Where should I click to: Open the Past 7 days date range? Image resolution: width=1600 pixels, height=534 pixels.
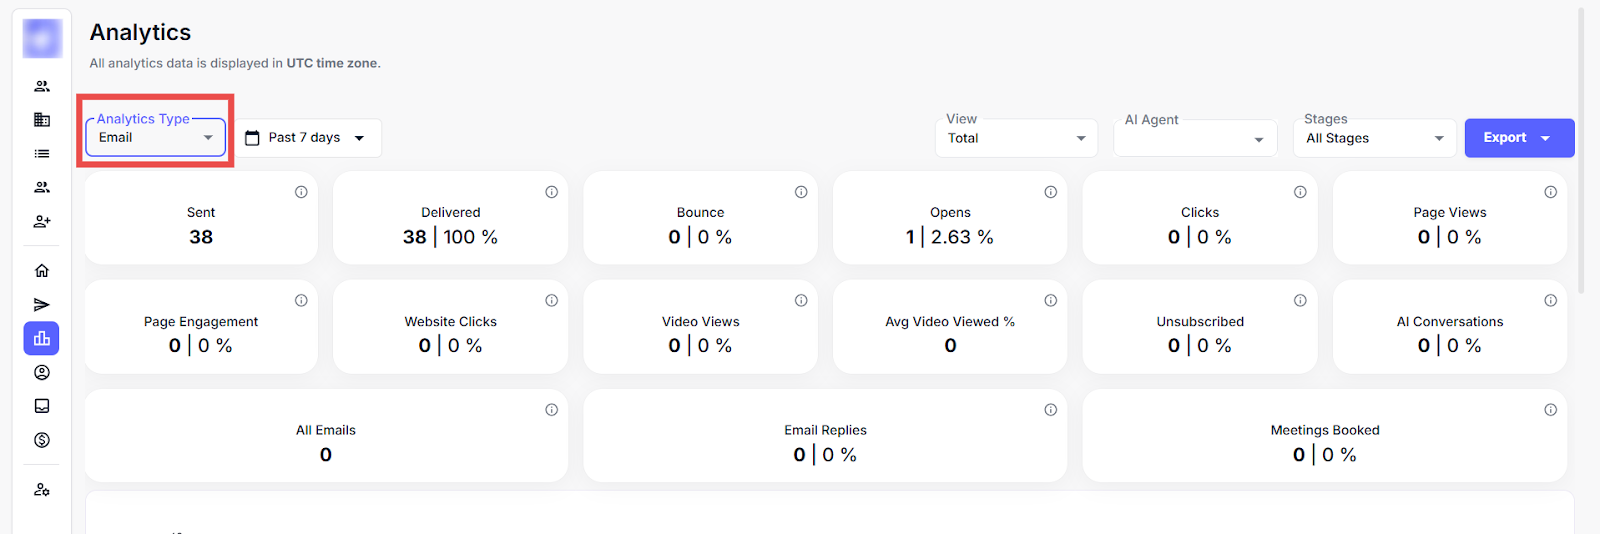[x=306, y=138]
